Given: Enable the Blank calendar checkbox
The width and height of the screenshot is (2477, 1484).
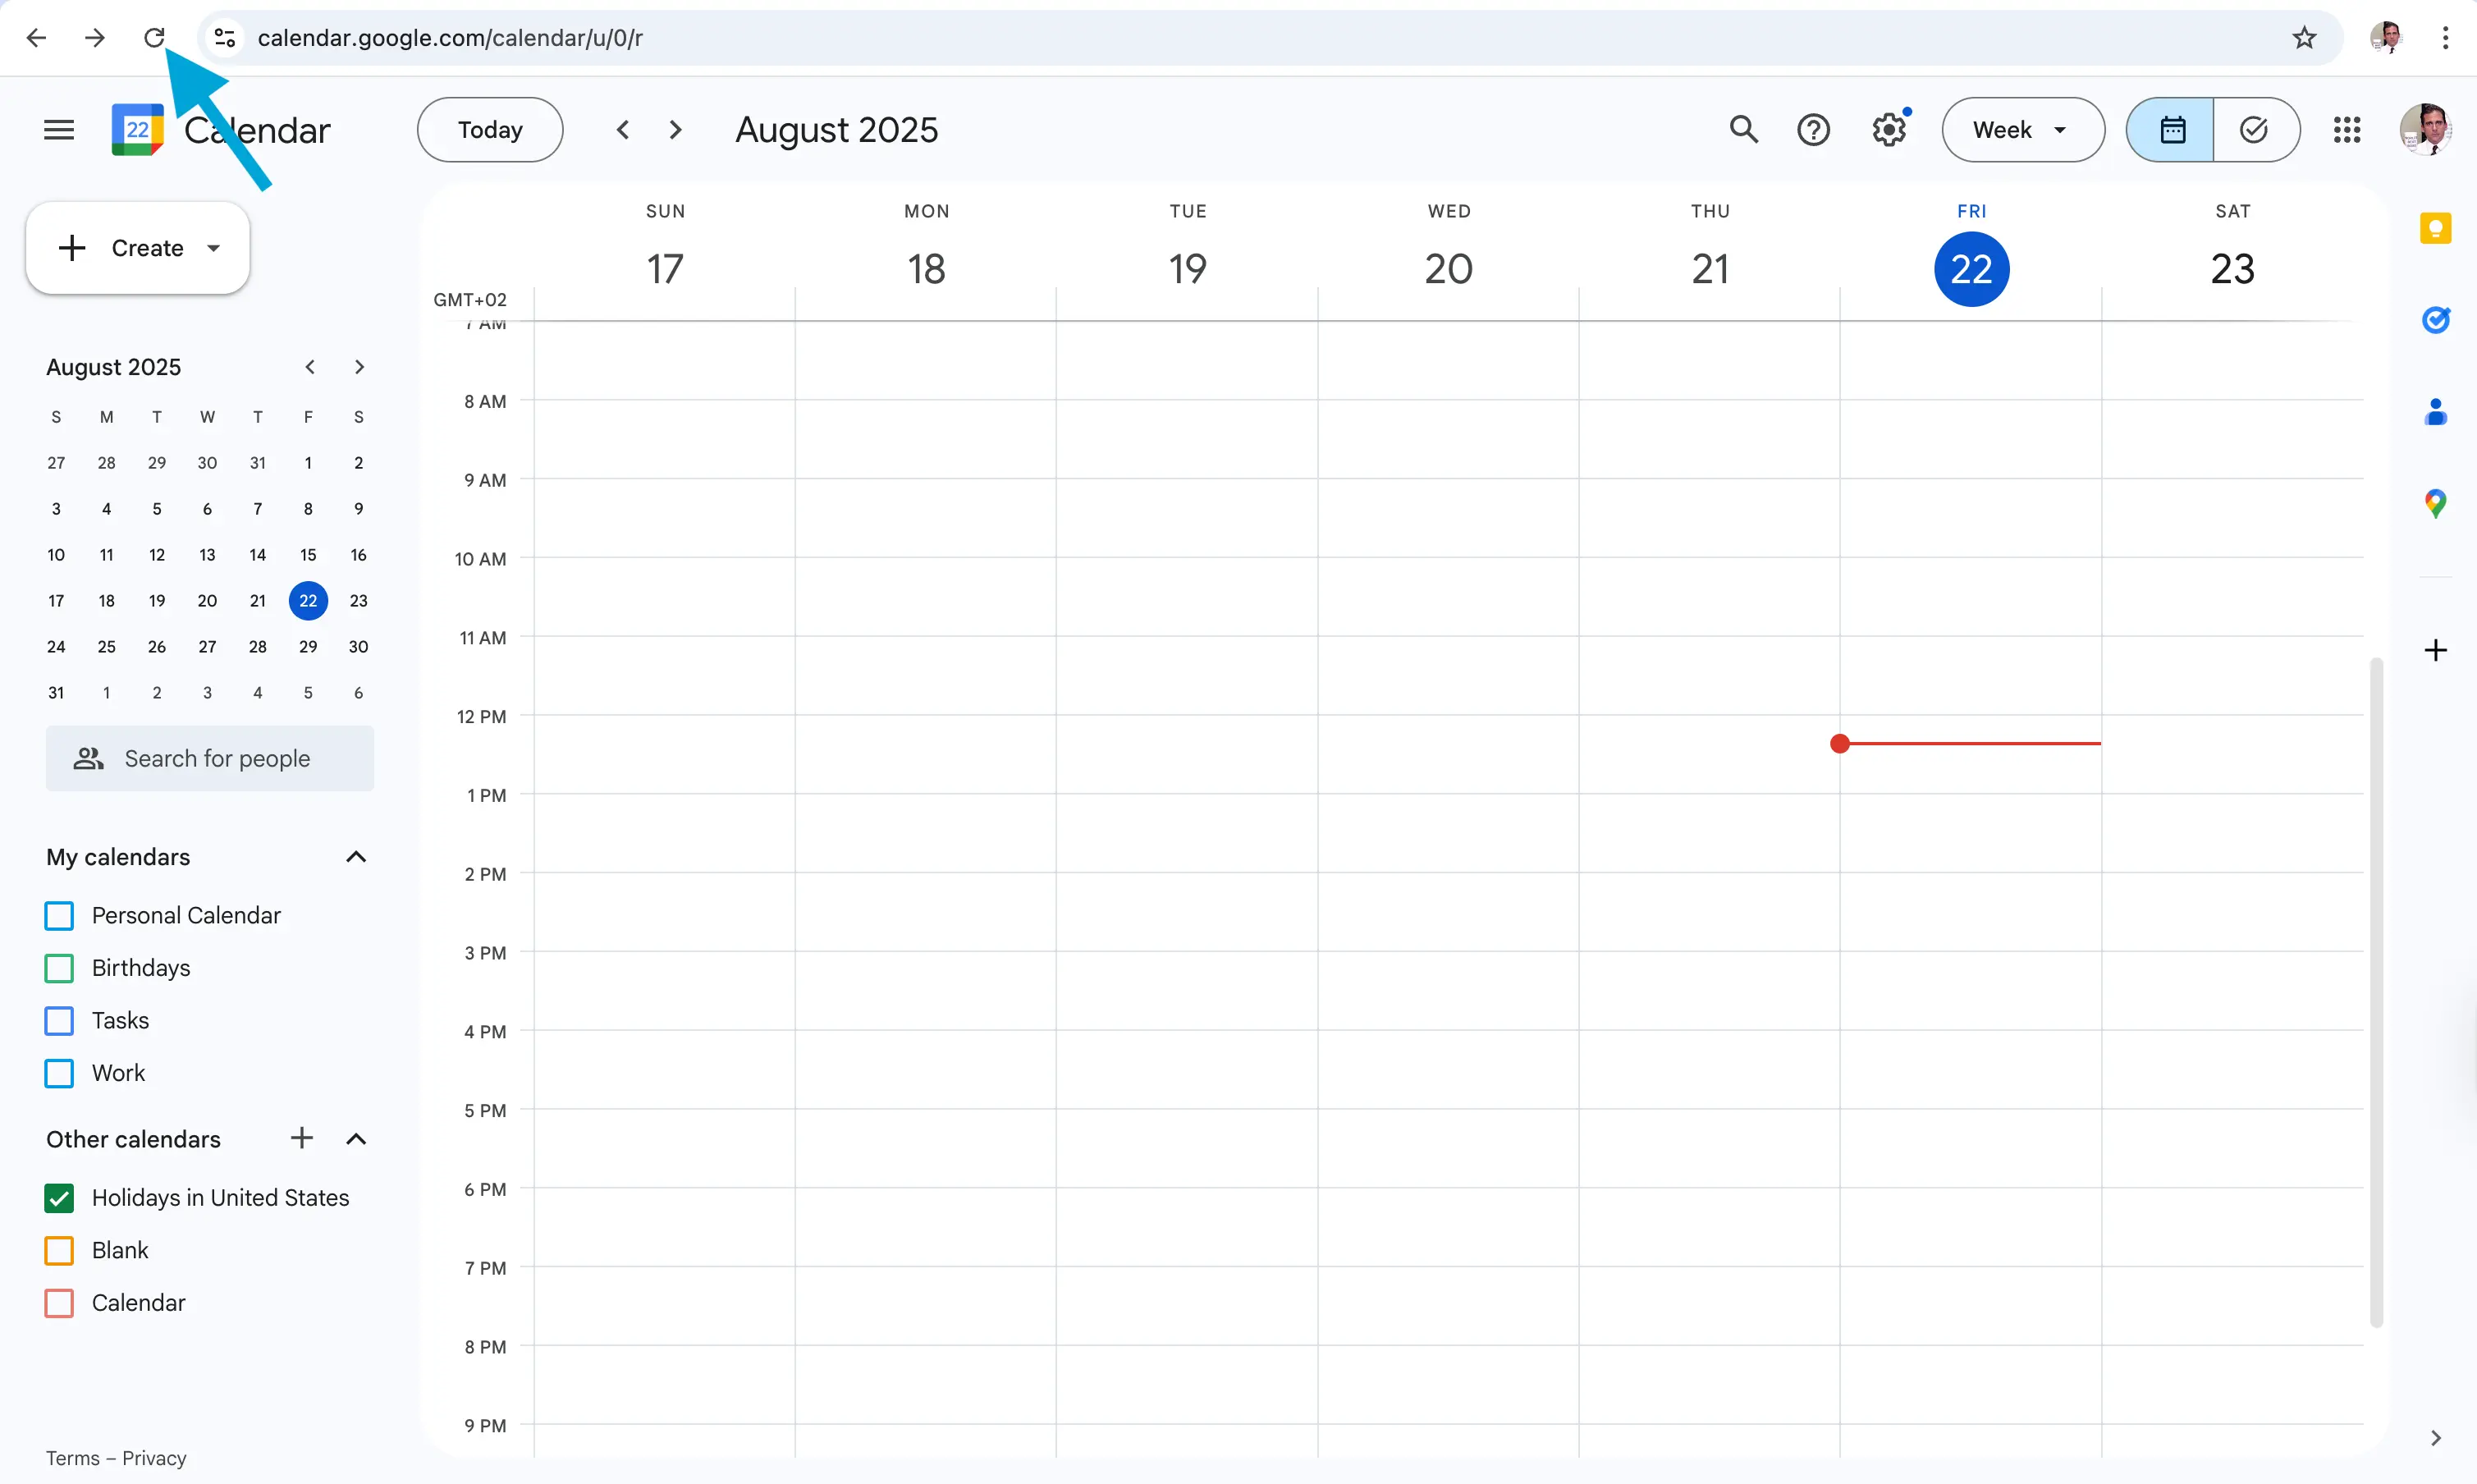Looking at the screenshot, I should (59, 1251).
